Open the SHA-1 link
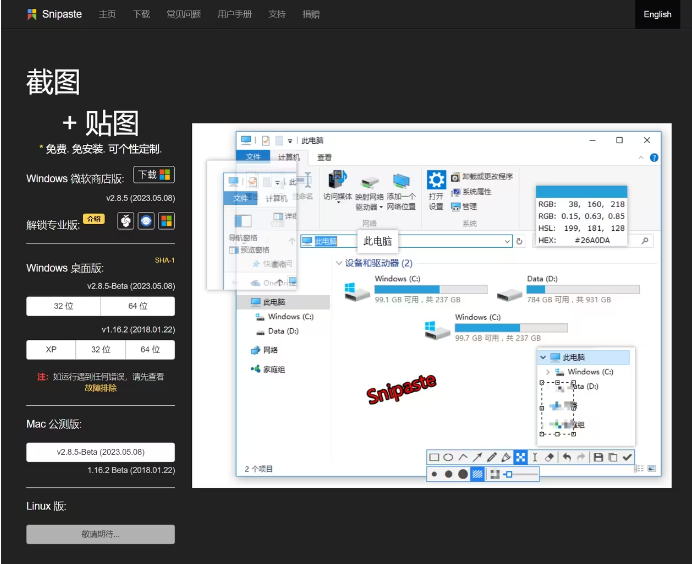This screenshot has height=564, width=692. click(x=165, y=260)
